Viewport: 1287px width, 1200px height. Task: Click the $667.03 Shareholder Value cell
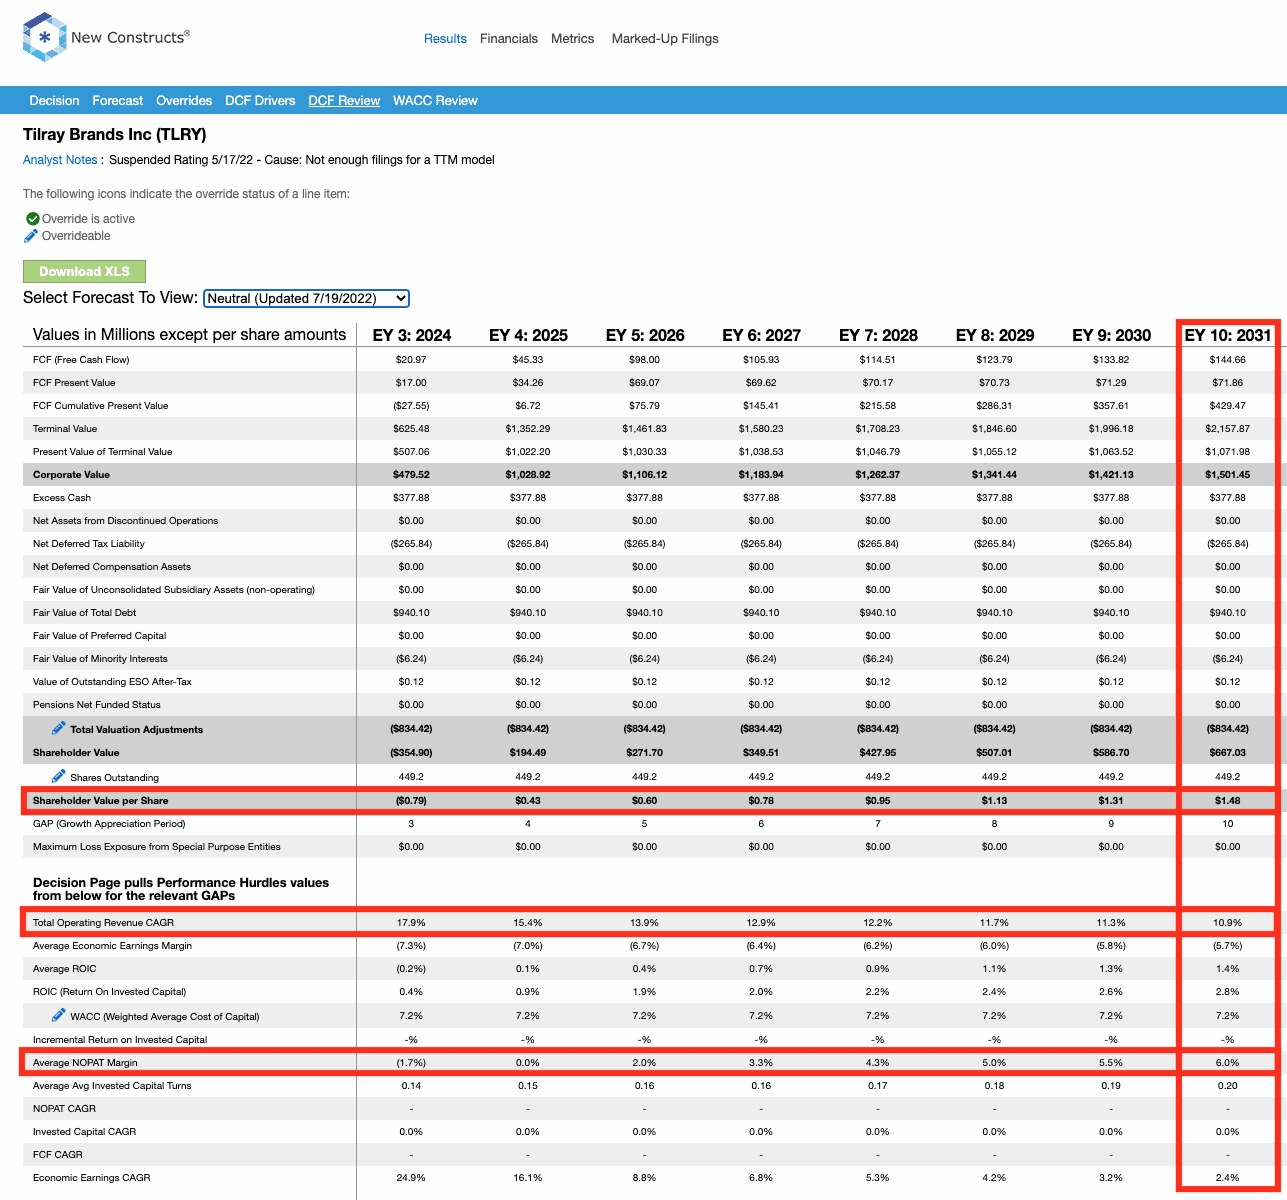pyautogui.click(x=1228, y=753)
